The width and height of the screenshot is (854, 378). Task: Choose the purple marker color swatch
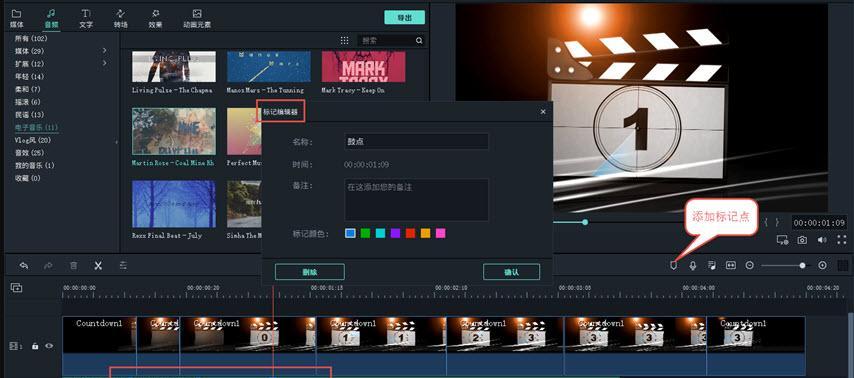coord(395,233)
